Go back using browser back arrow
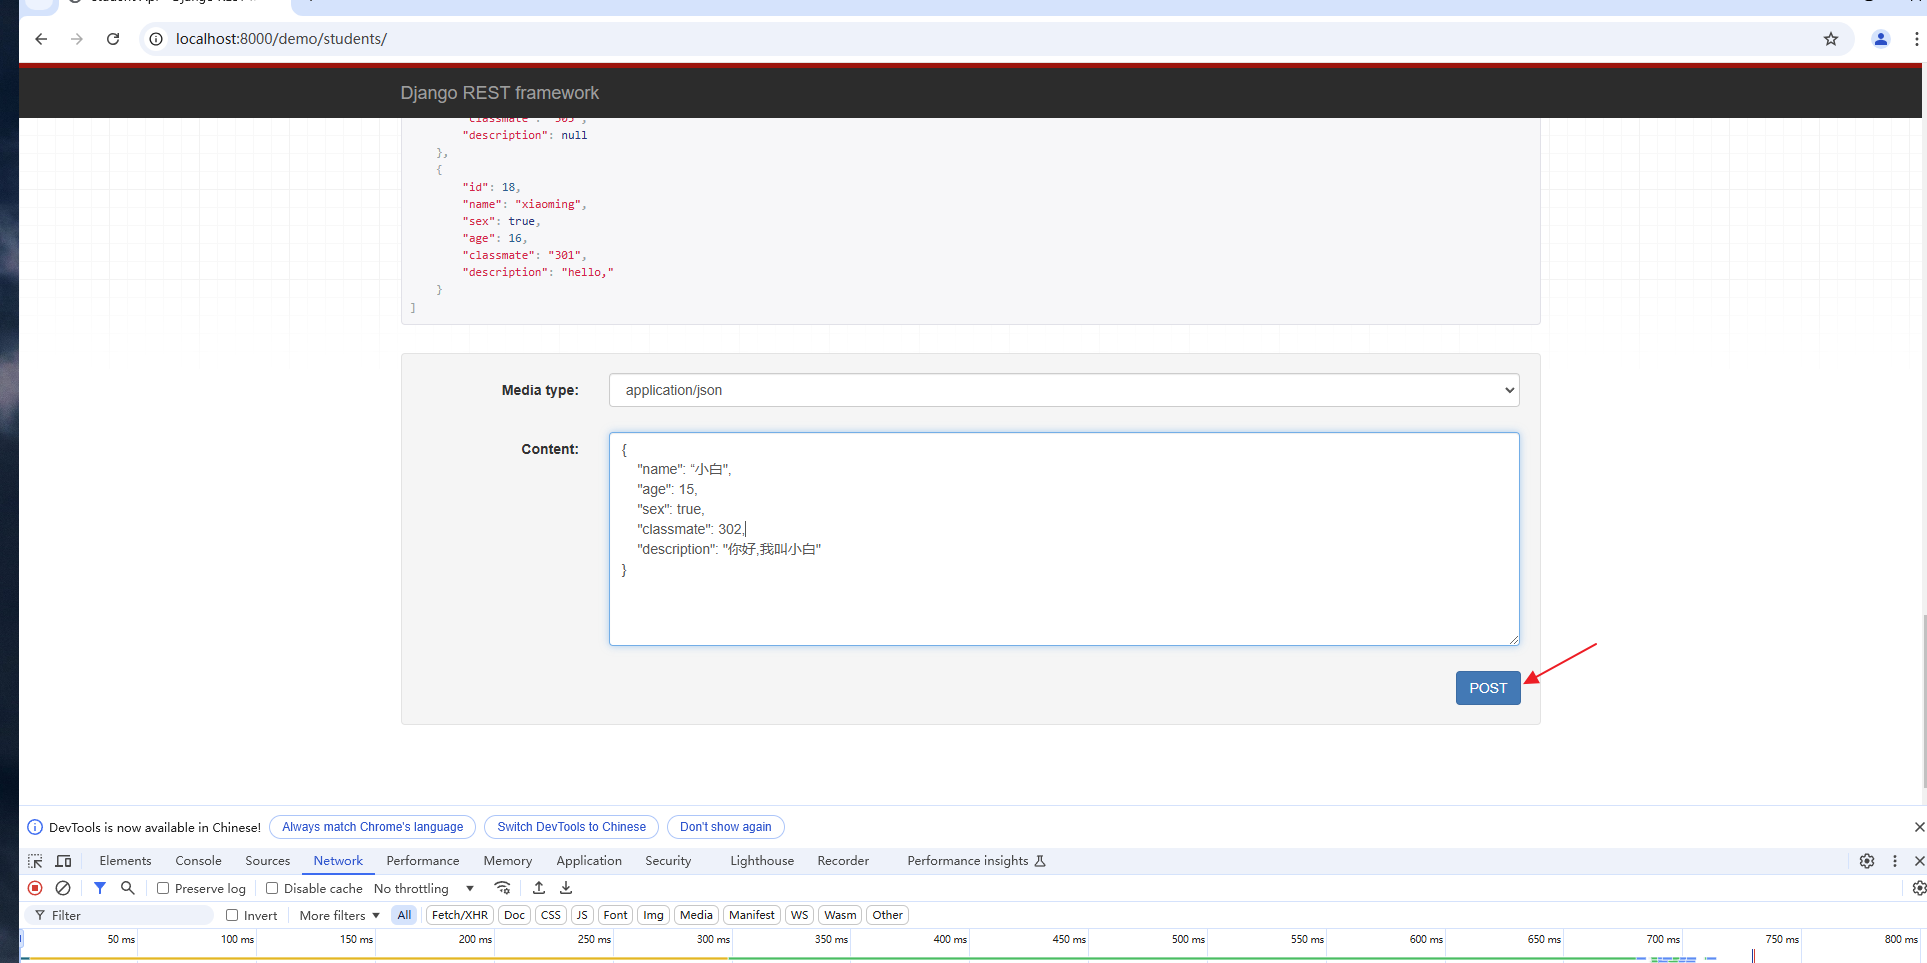Image resolution: width=1927 pixels, height=963 pixels. point(41,39)
